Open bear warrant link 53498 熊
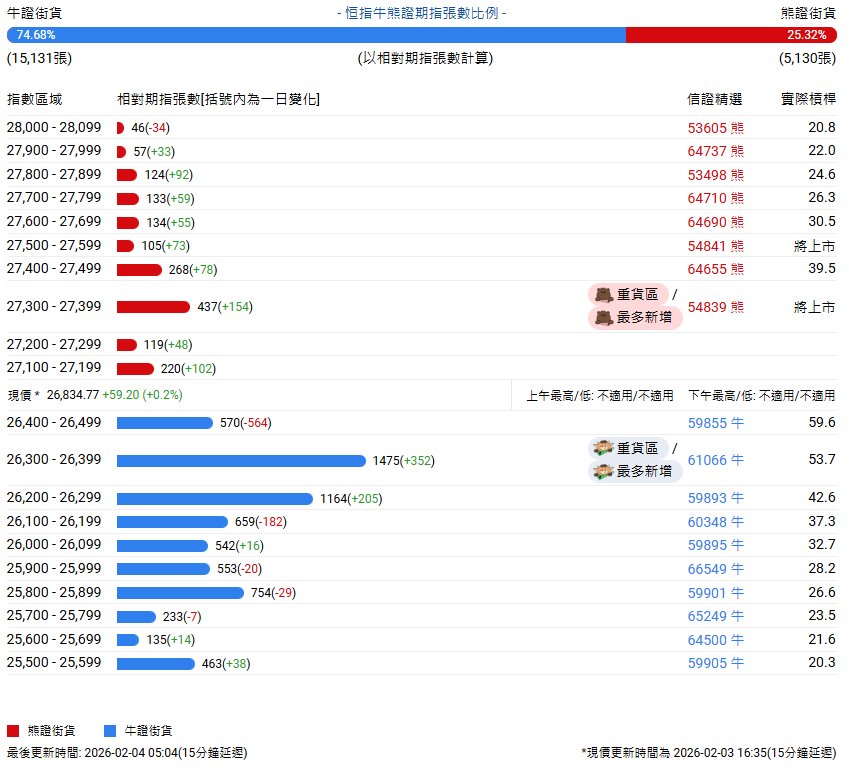Viewport: 849px width, 770px height. click(x=715, y=175)
